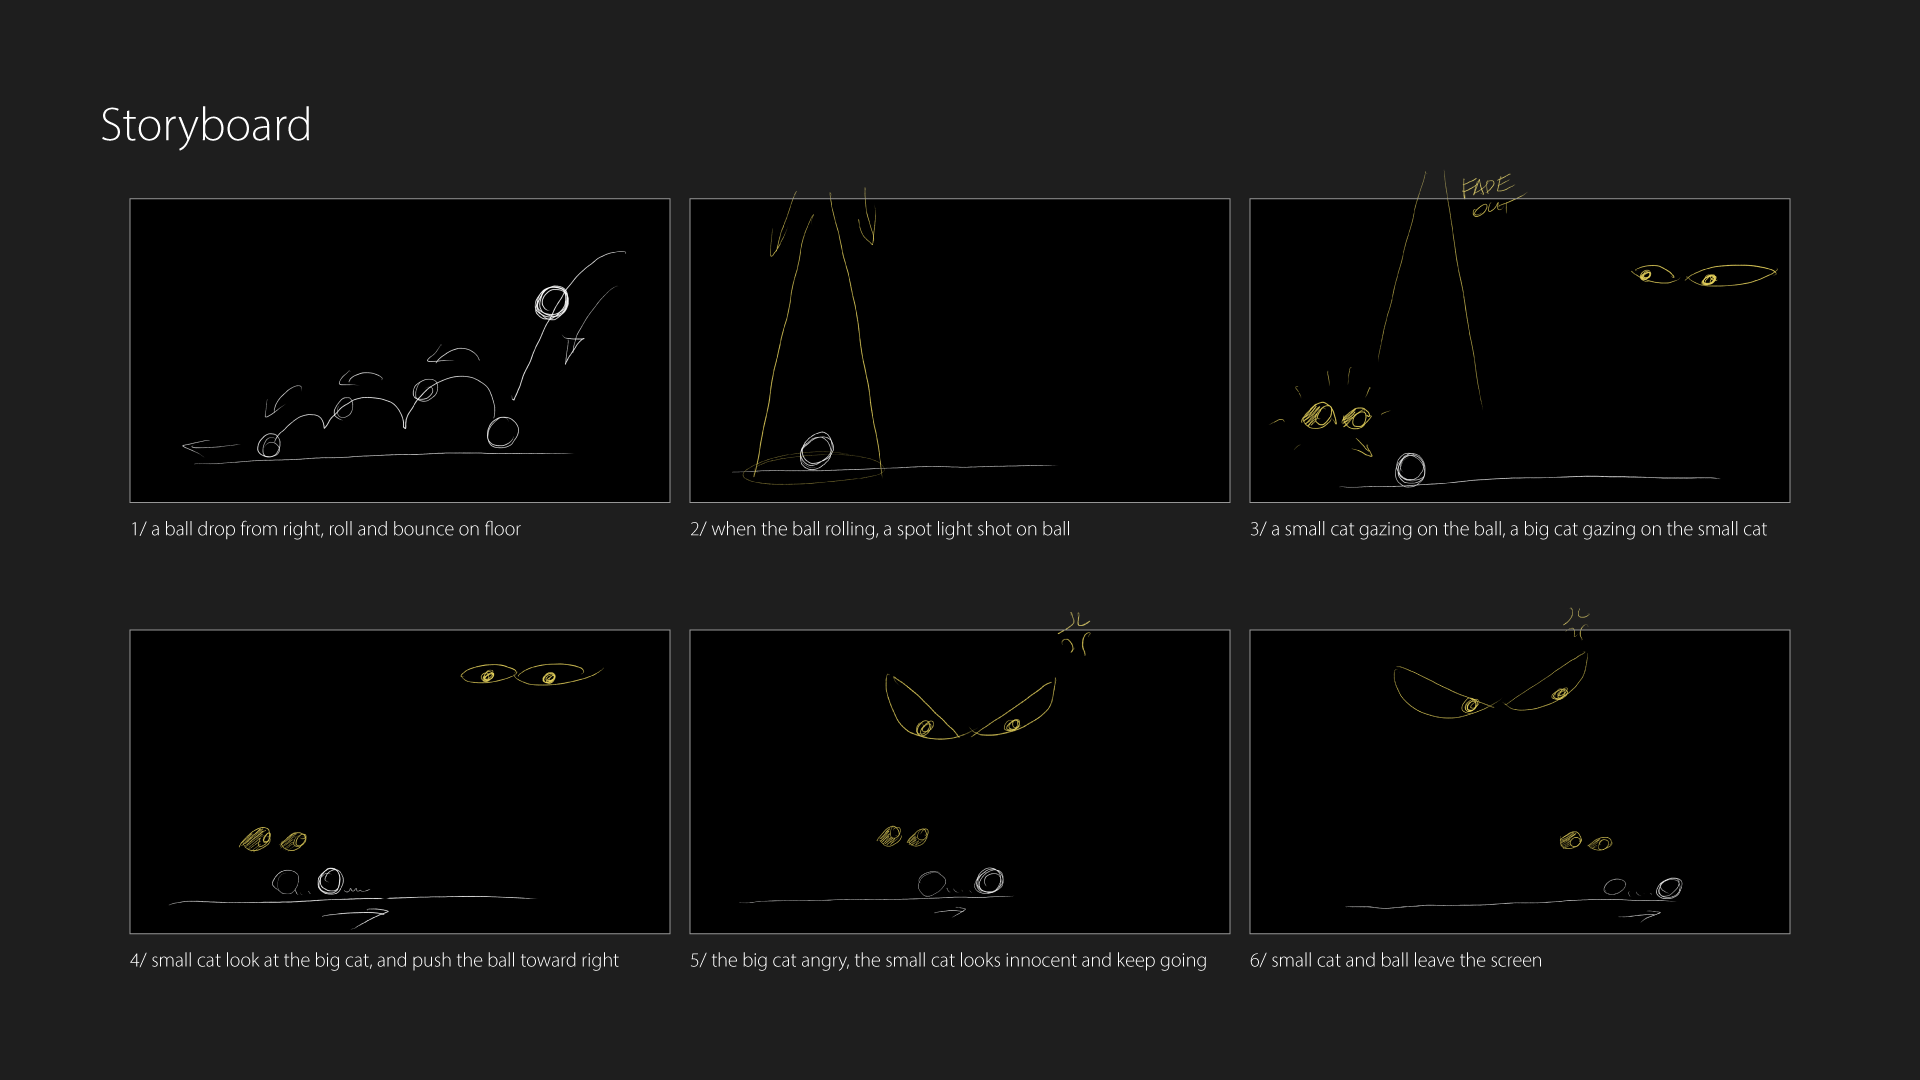Select the fourth panel where the cat pushes ball

[400, 781]
